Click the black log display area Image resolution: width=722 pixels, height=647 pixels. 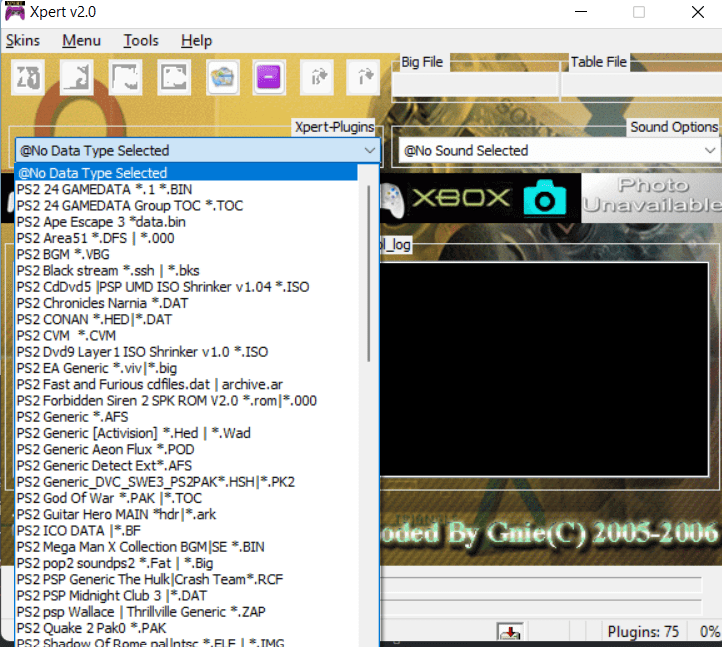click(544, 369)
